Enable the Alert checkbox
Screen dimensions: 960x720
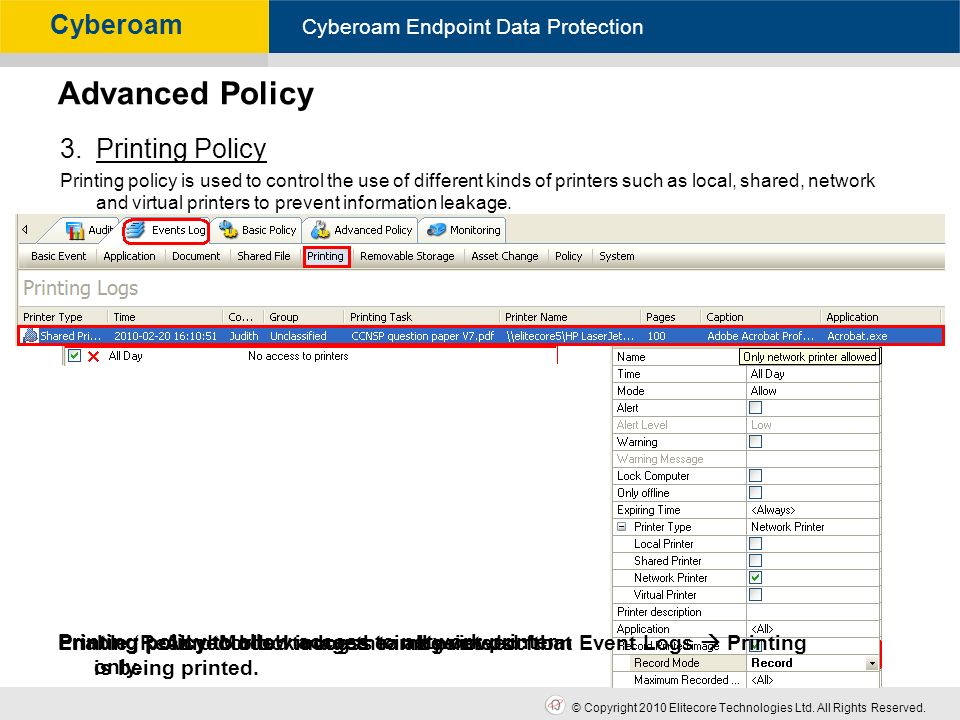click(756, 408)
